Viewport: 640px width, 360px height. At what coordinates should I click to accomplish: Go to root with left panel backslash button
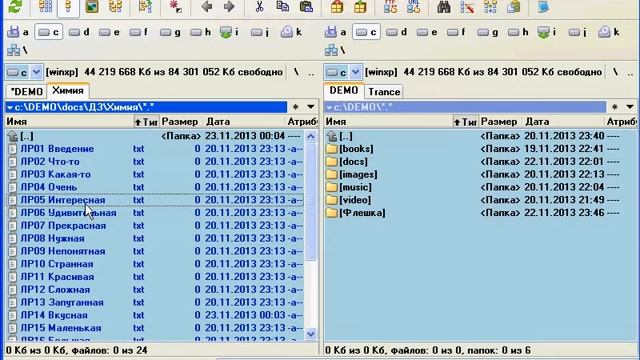pyautogui.click(x=296, y=72)
